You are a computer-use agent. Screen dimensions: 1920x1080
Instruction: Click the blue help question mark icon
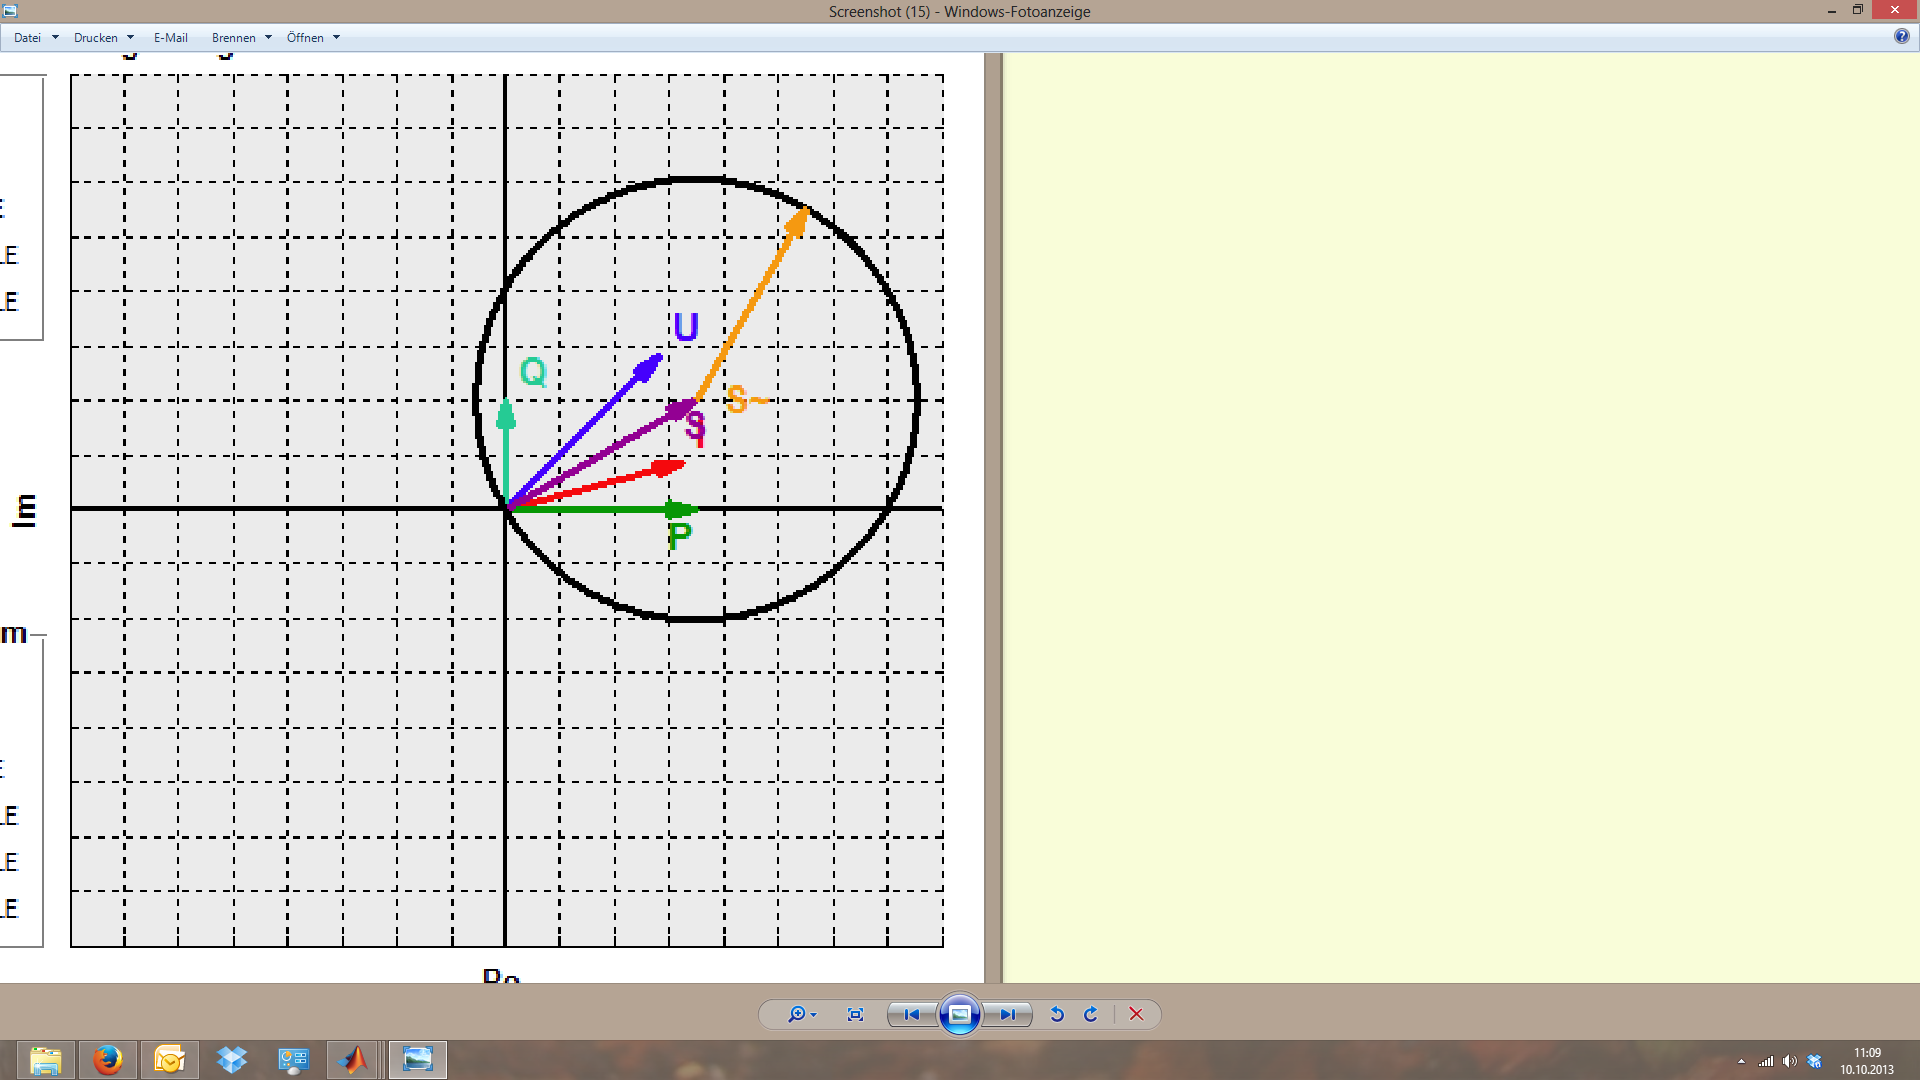pyautogui.click(x=1901, y=37)
